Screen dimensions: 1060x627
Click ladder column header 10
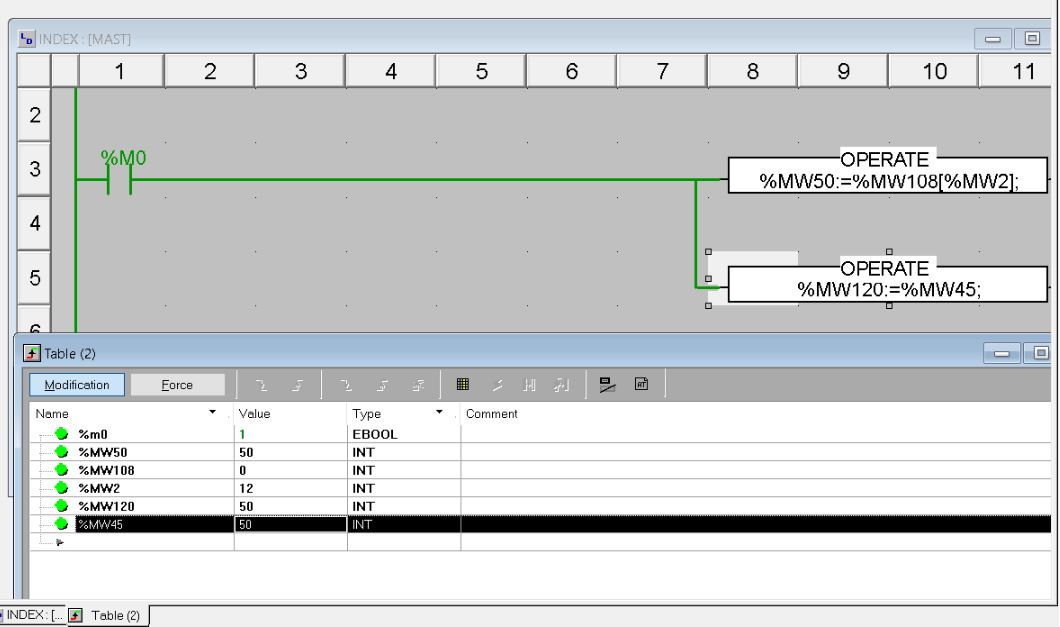934,70
